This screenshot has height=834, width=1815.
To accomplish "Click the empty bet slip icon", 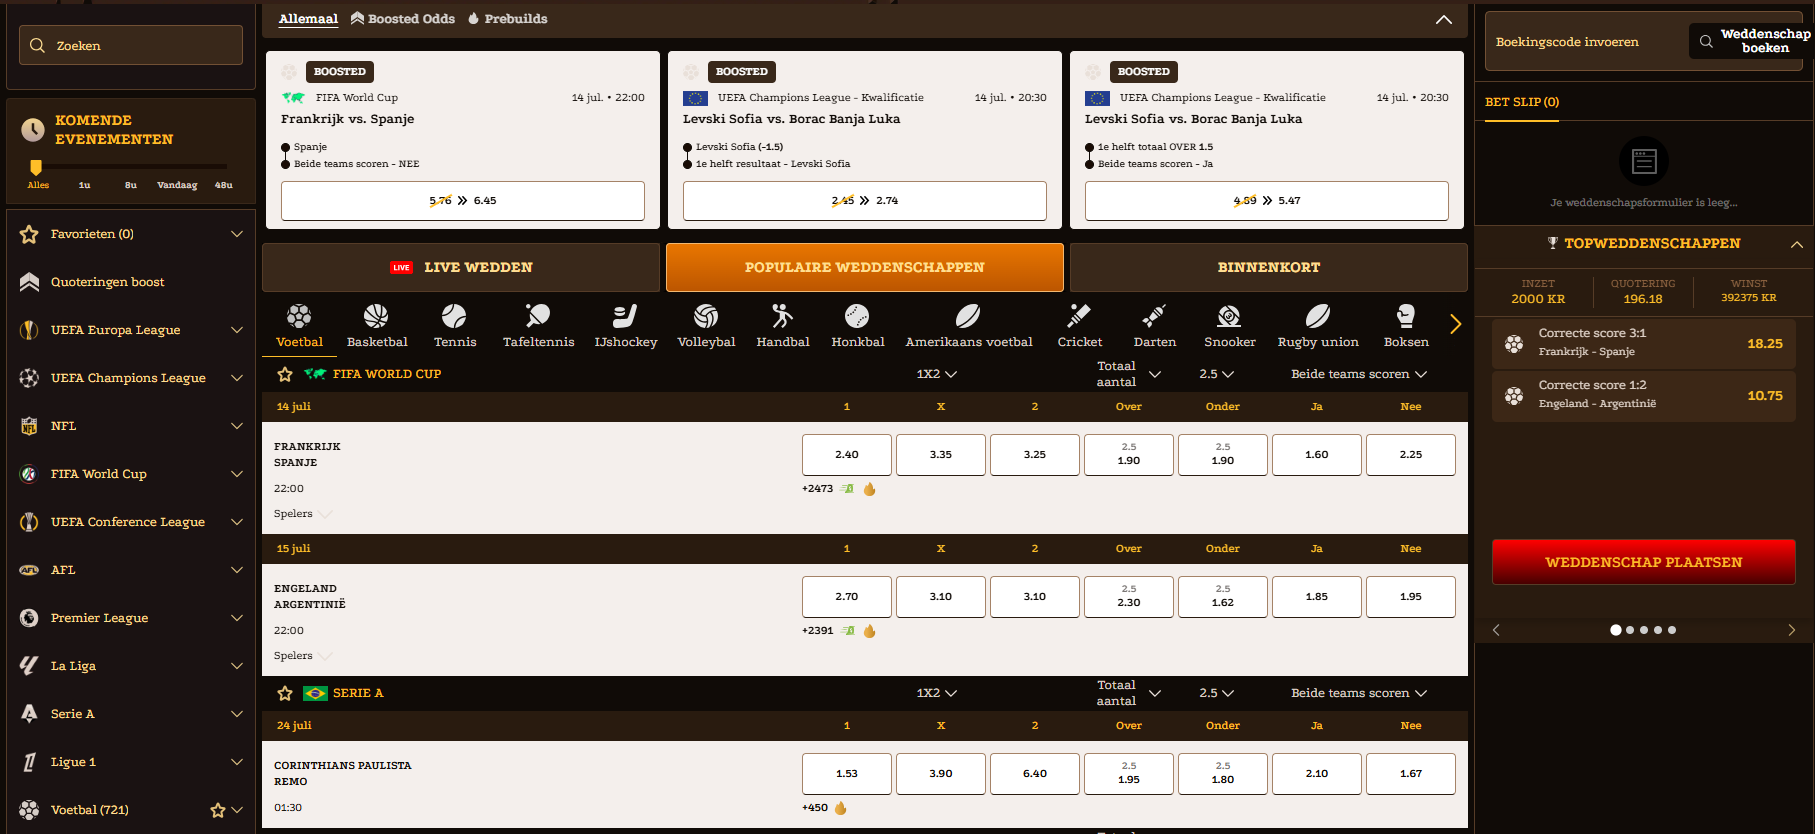I will [1644, 161].
